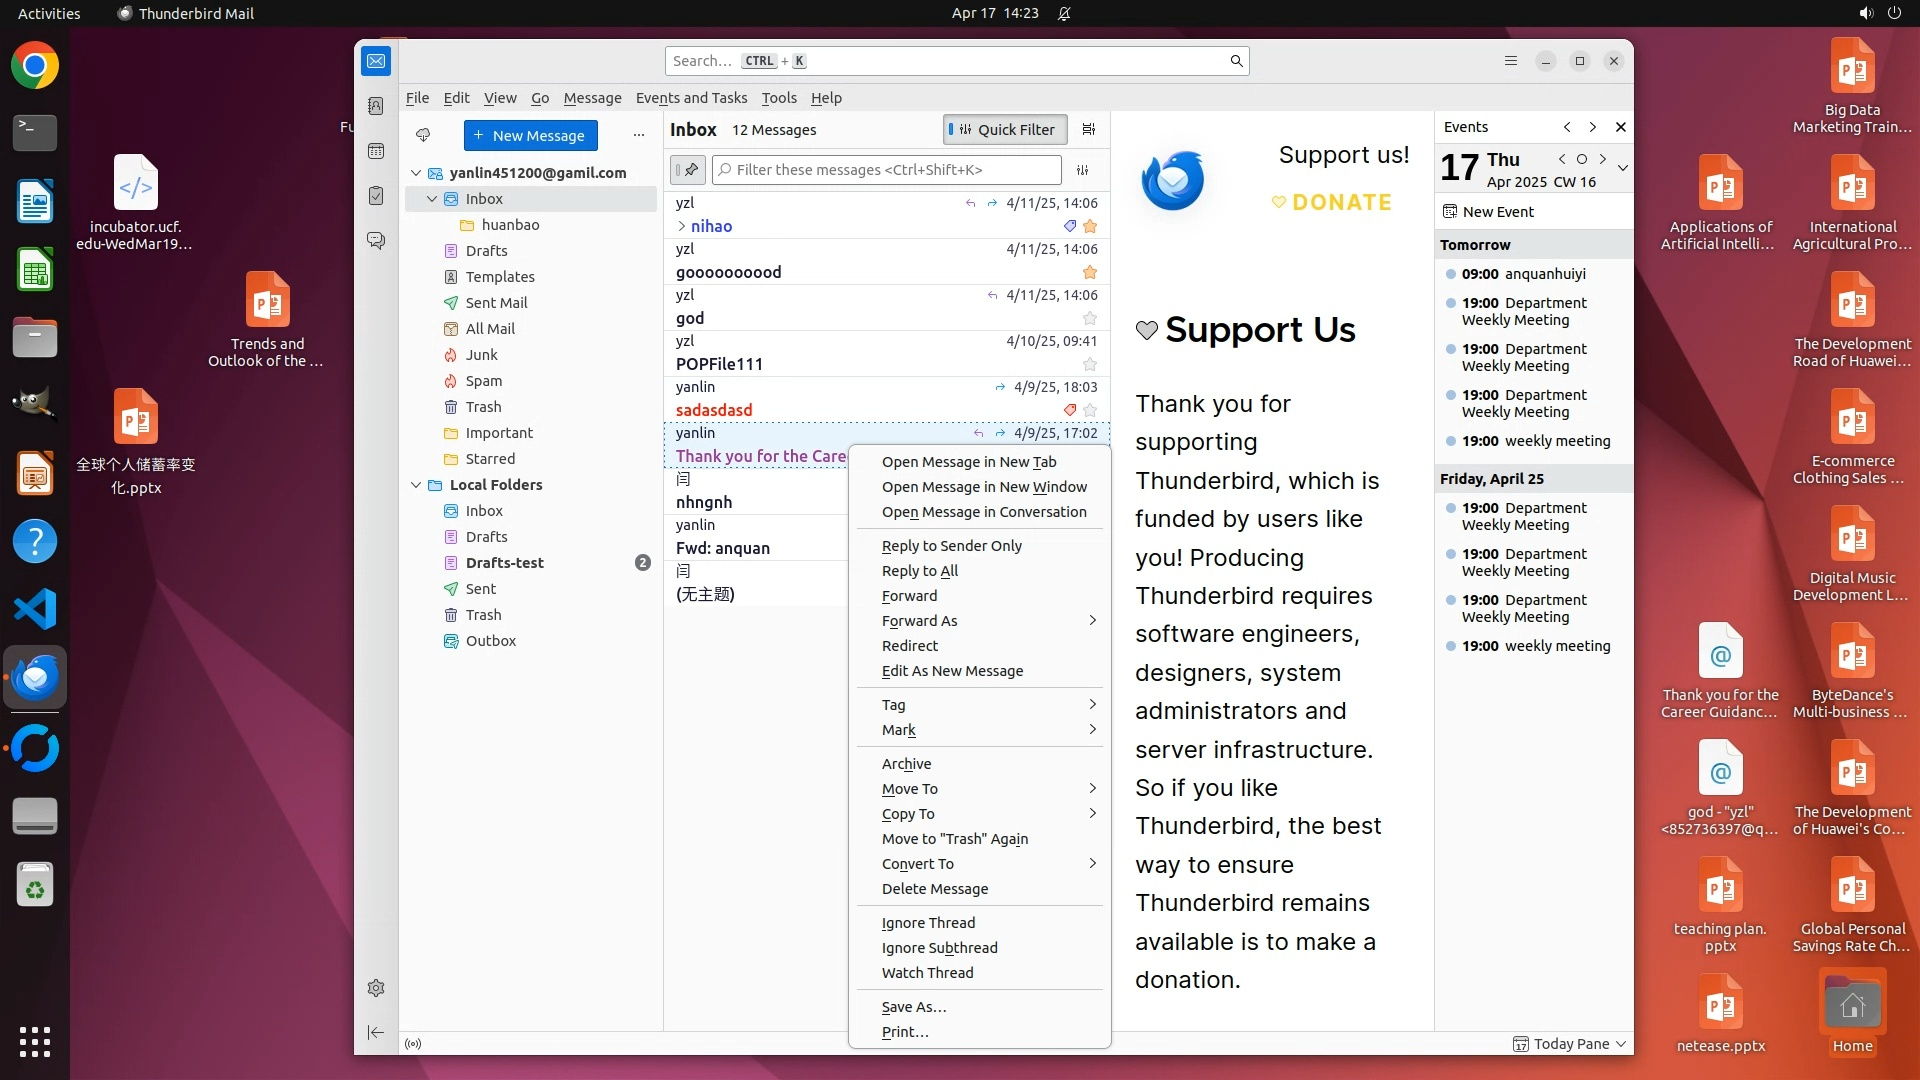This screenshot has width=1920, height=1080.
Task: Open the Address Book space icon
Action: pyautogui.click(x=376, y=106)
